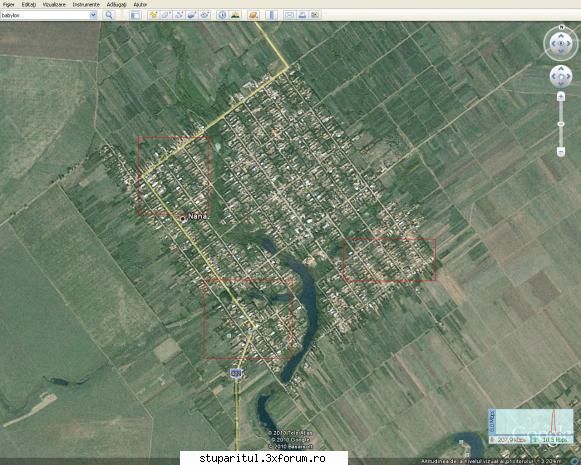Screen dimensions: 581x465
Task: Pan north with move joystick up arrow
Action: (x=561, y=69)
